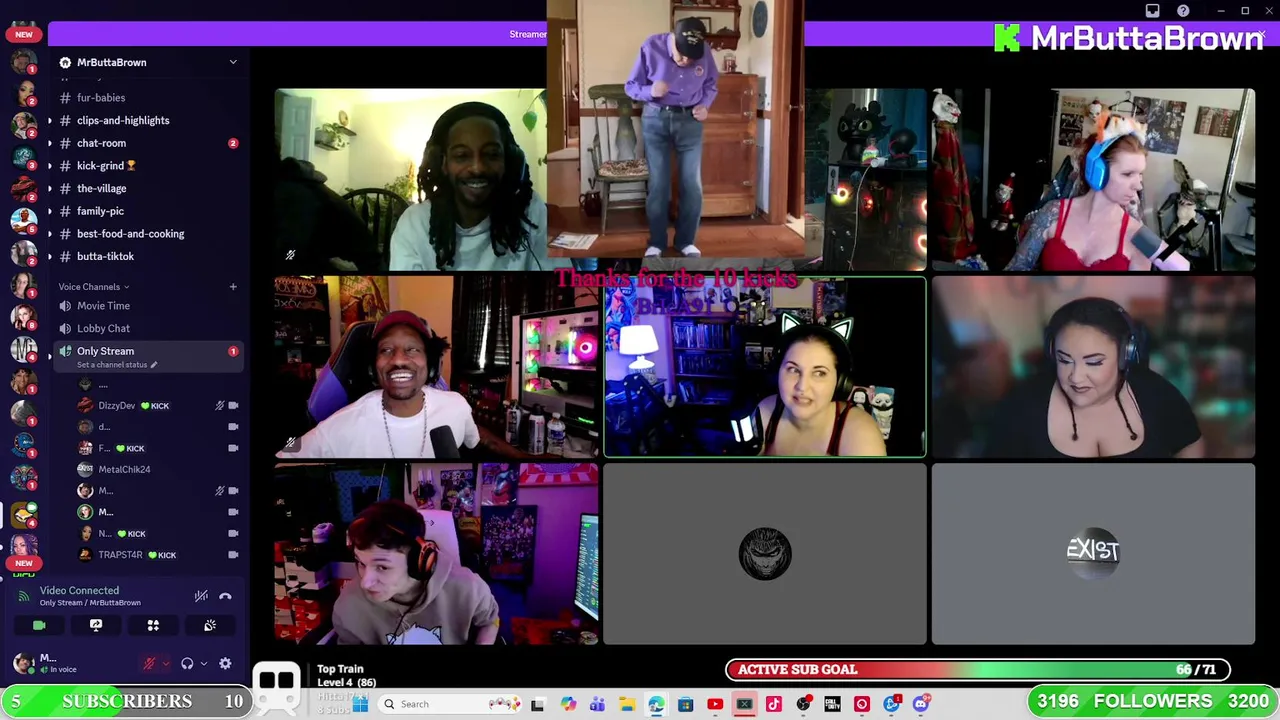Viewport: 1280px width, 720px height.
Task: Click share your screen button
Action: point(96,625)
